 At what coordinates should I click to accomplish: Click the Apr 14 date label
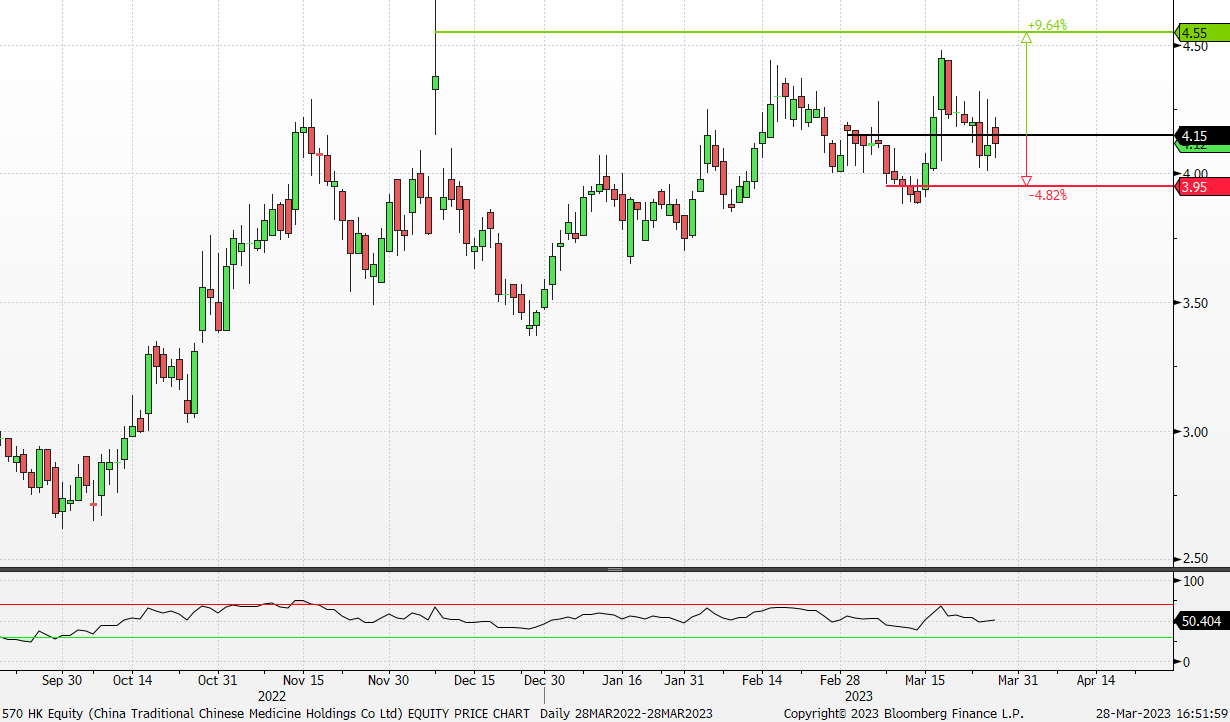pyautogui.click(x=1096, y=681)
